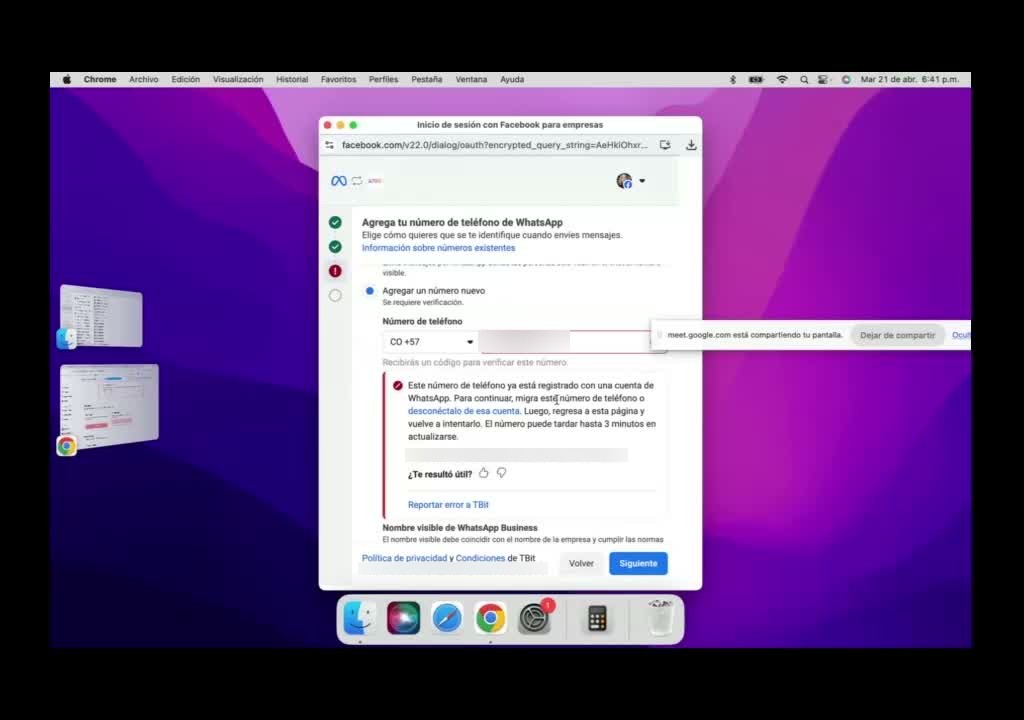Click the Siri icon in menu bar

(x=846, y=79)
